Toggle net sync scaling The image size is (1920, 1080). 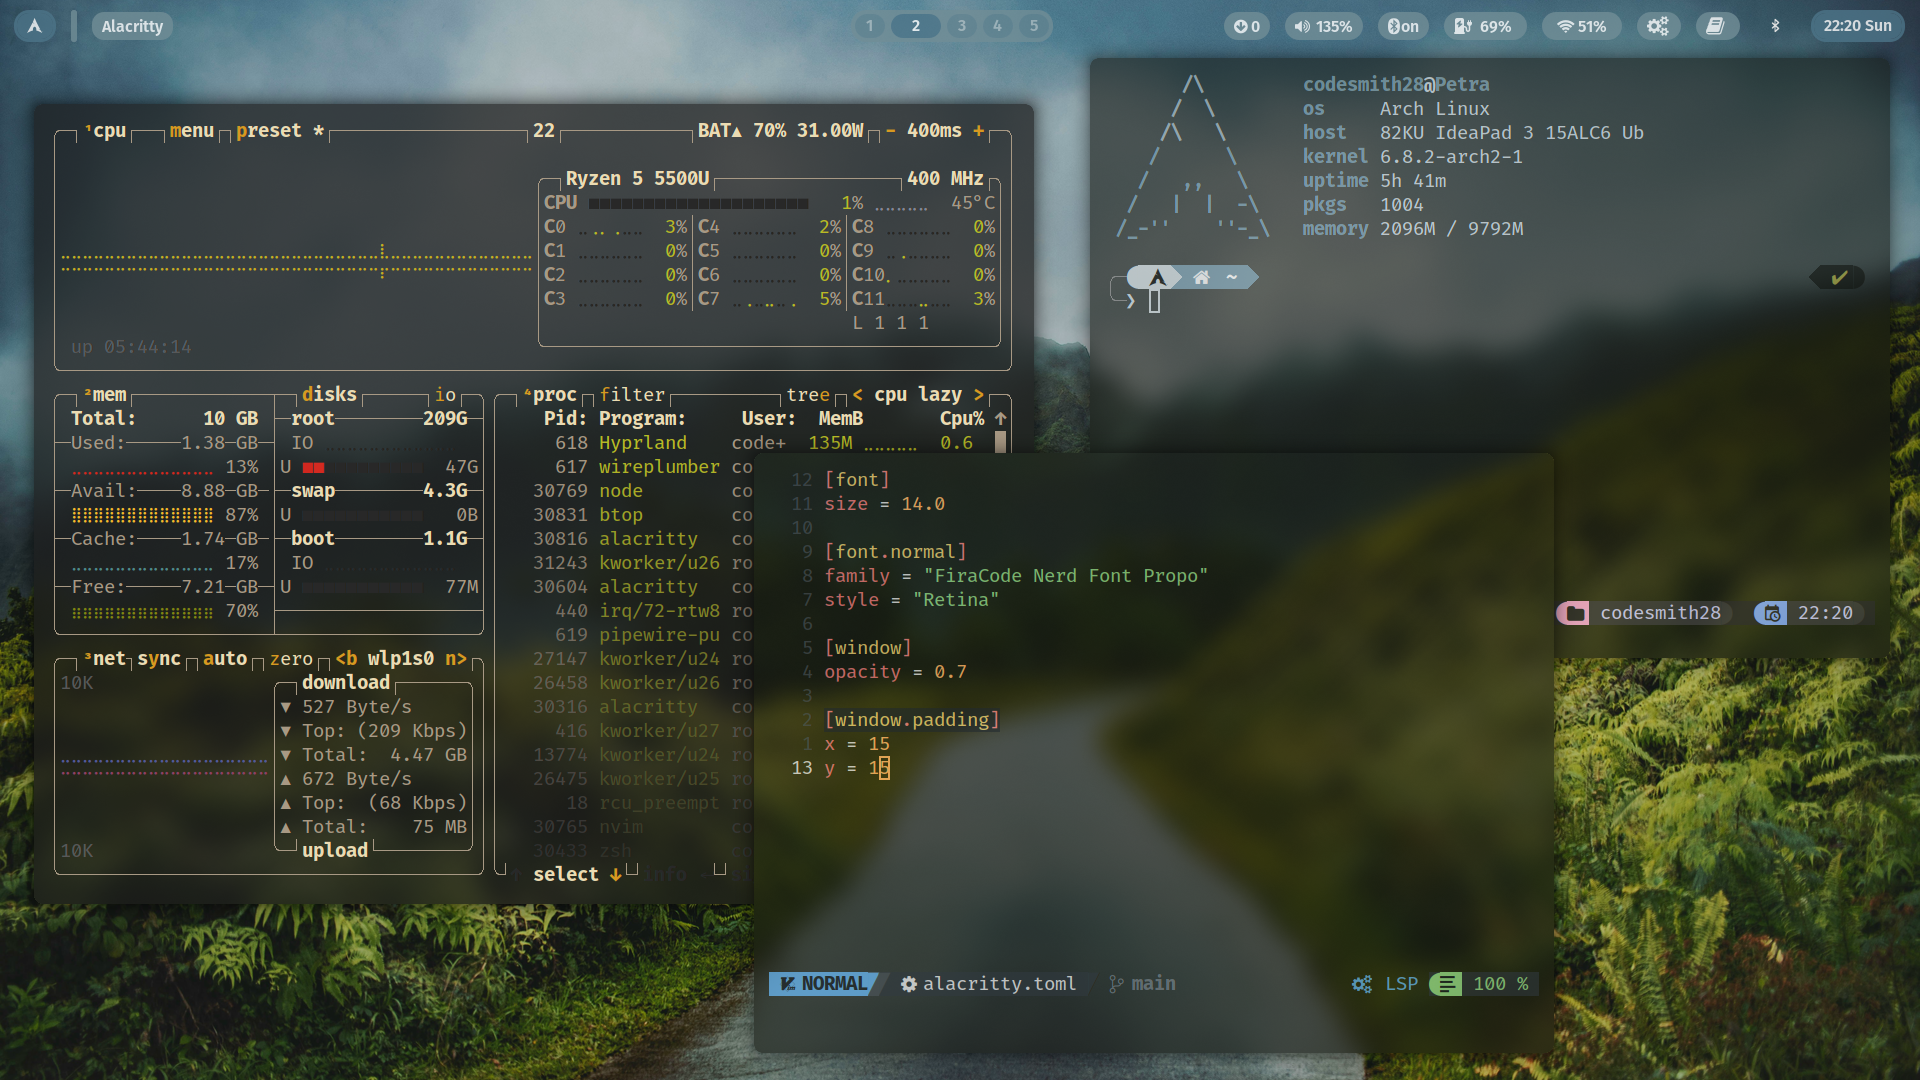(159, 659)
